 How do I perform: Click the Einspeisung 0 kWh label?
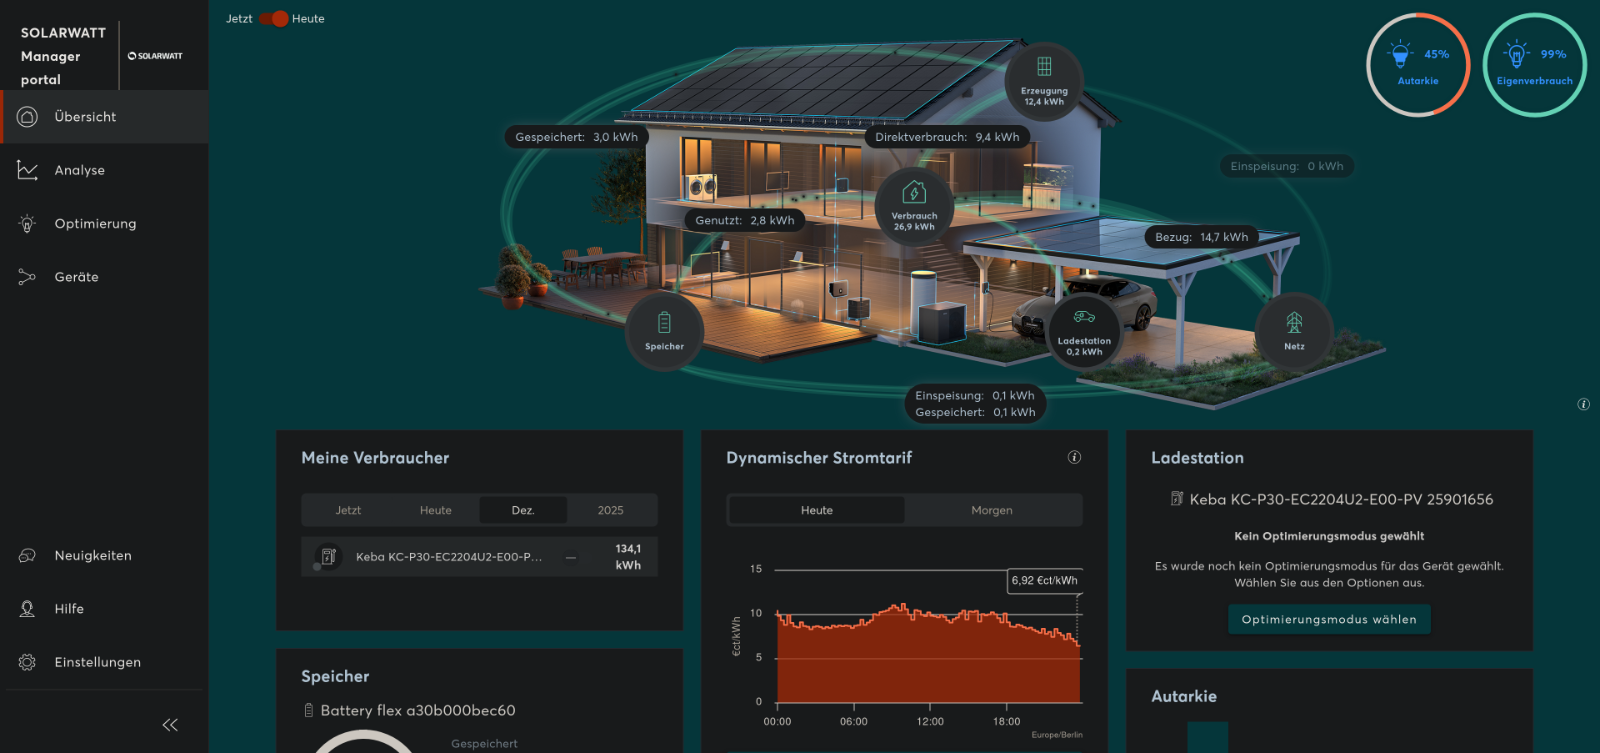(1287, 166)
